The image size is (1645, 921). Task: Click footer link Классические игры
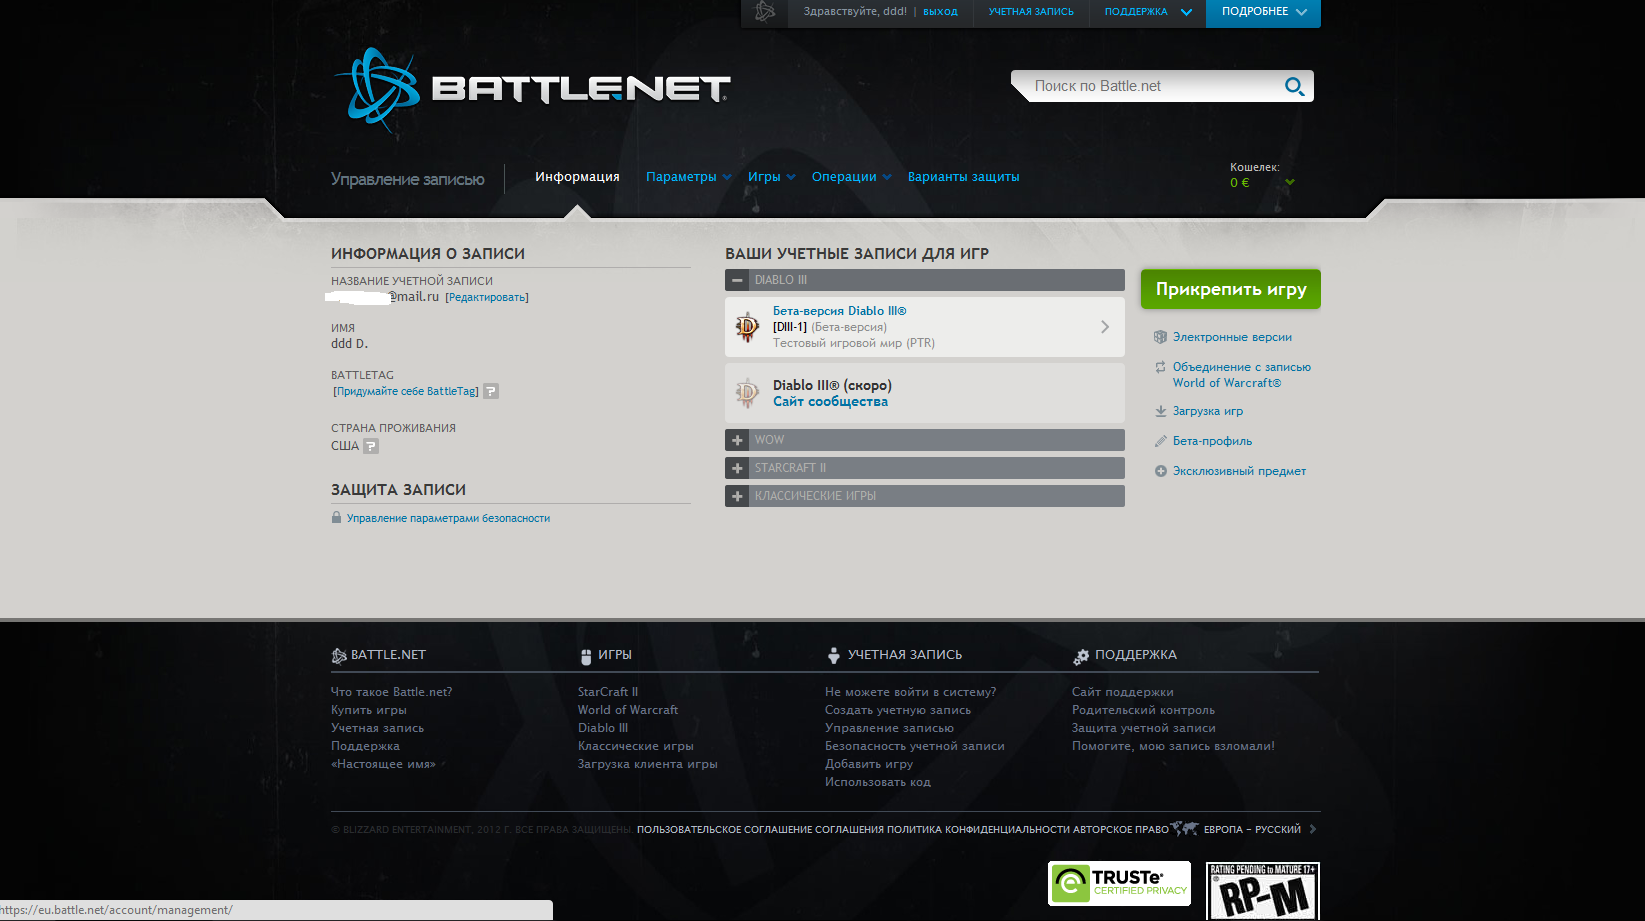(636, 746)
